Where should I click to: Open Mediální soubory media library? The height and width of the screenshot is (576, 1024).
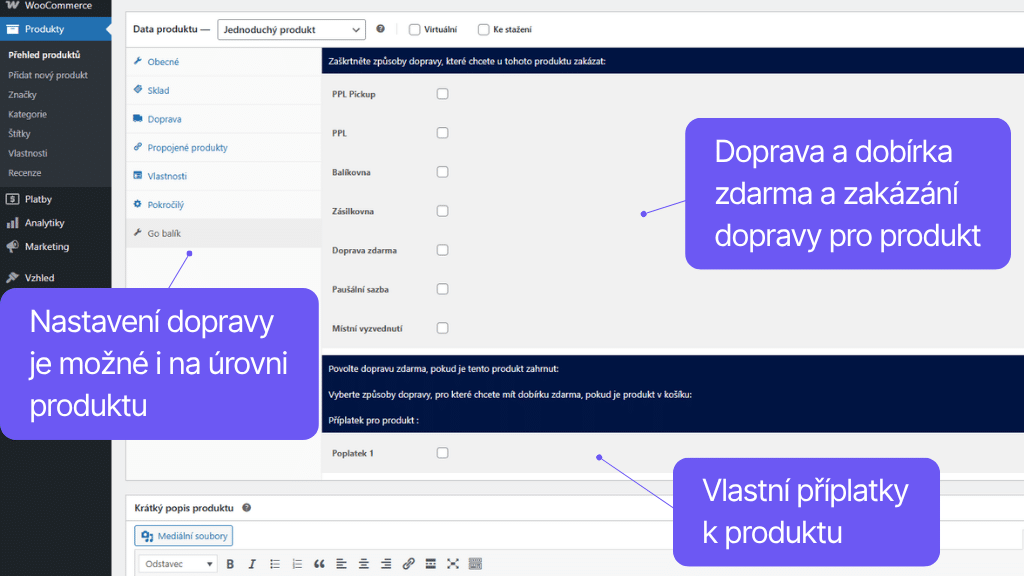pyautogui.click(x=183, y=535)
